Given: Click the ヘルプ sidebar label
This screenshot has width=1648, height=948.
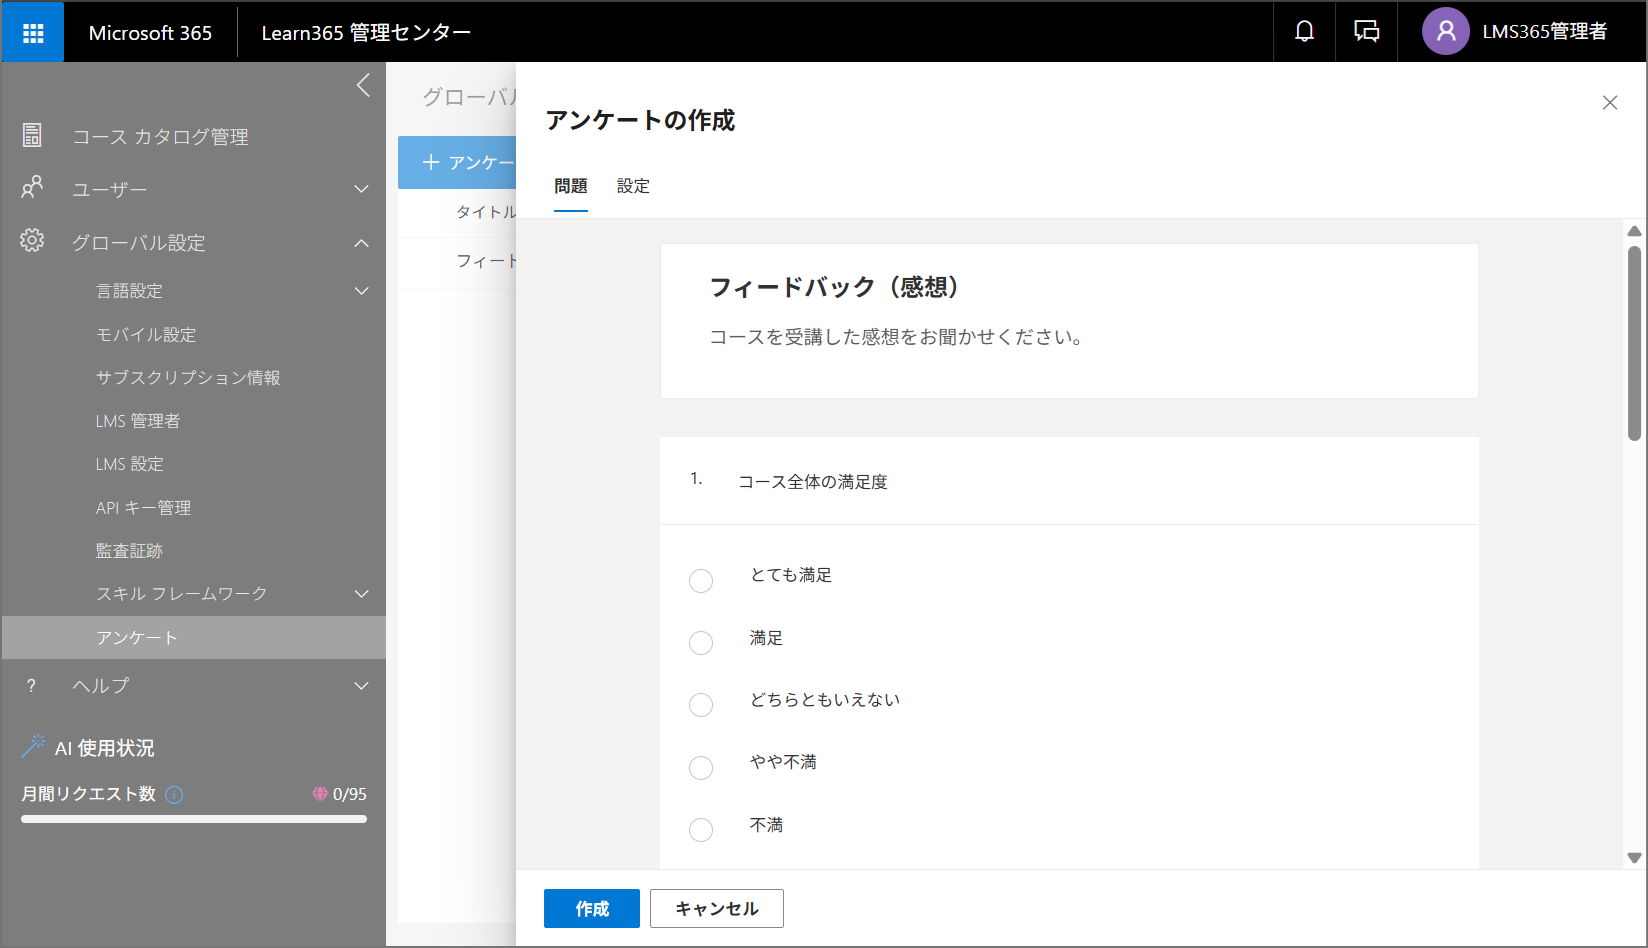Looking at the screenshot, I should tap(100, 686).
